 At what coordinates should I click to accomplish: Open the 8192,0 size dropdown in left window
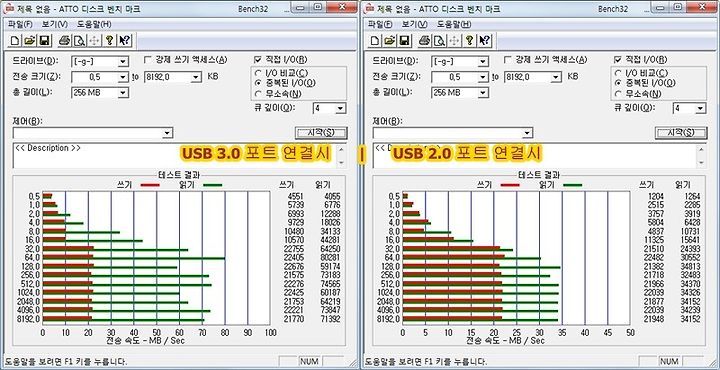[196, 77]
